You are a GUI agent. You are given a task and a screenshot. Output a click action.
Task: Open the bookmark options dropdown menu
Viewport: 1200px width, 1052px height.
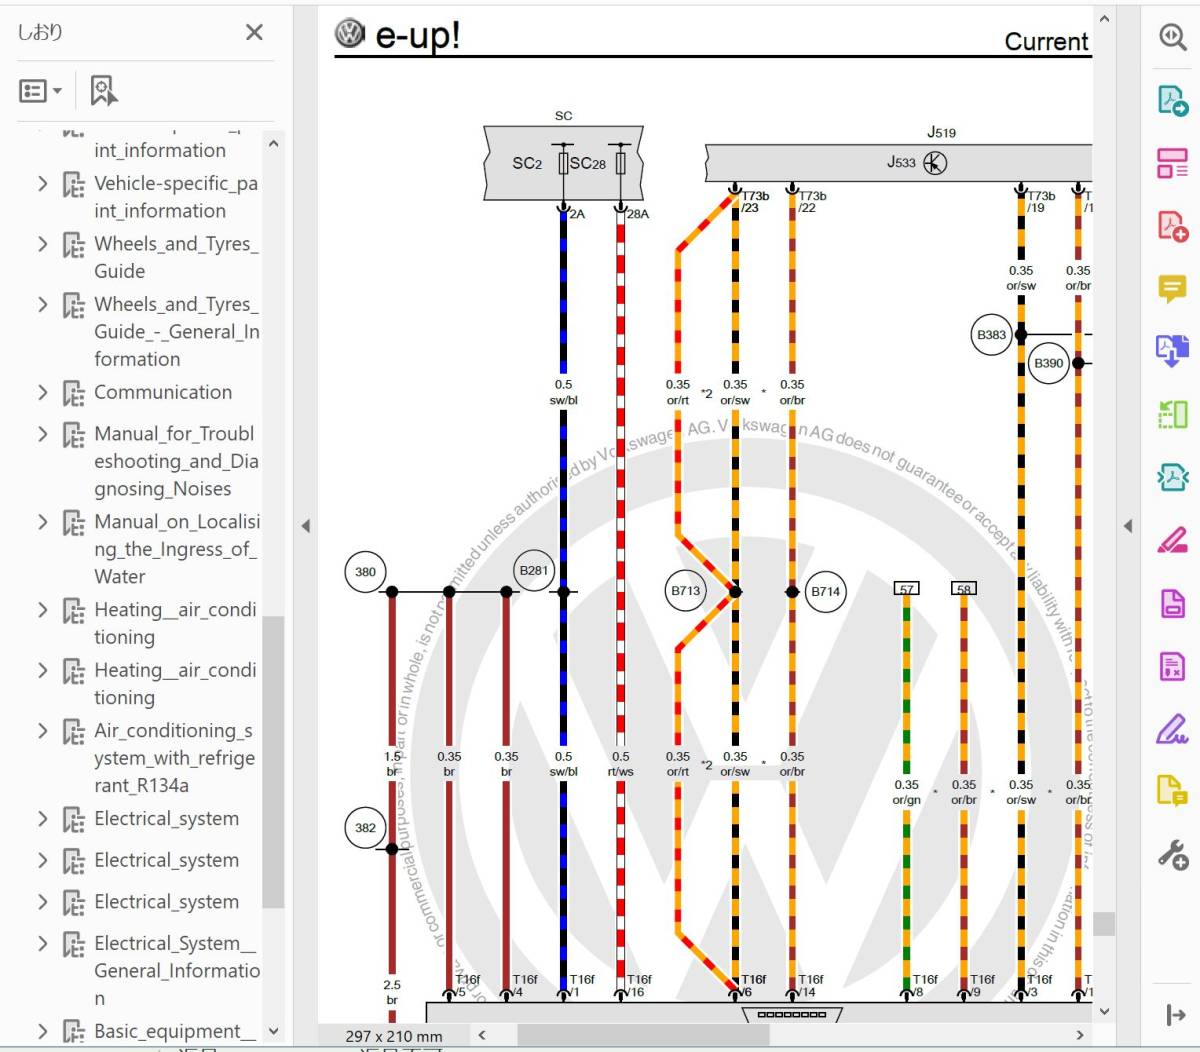click(x=40, y=91)
